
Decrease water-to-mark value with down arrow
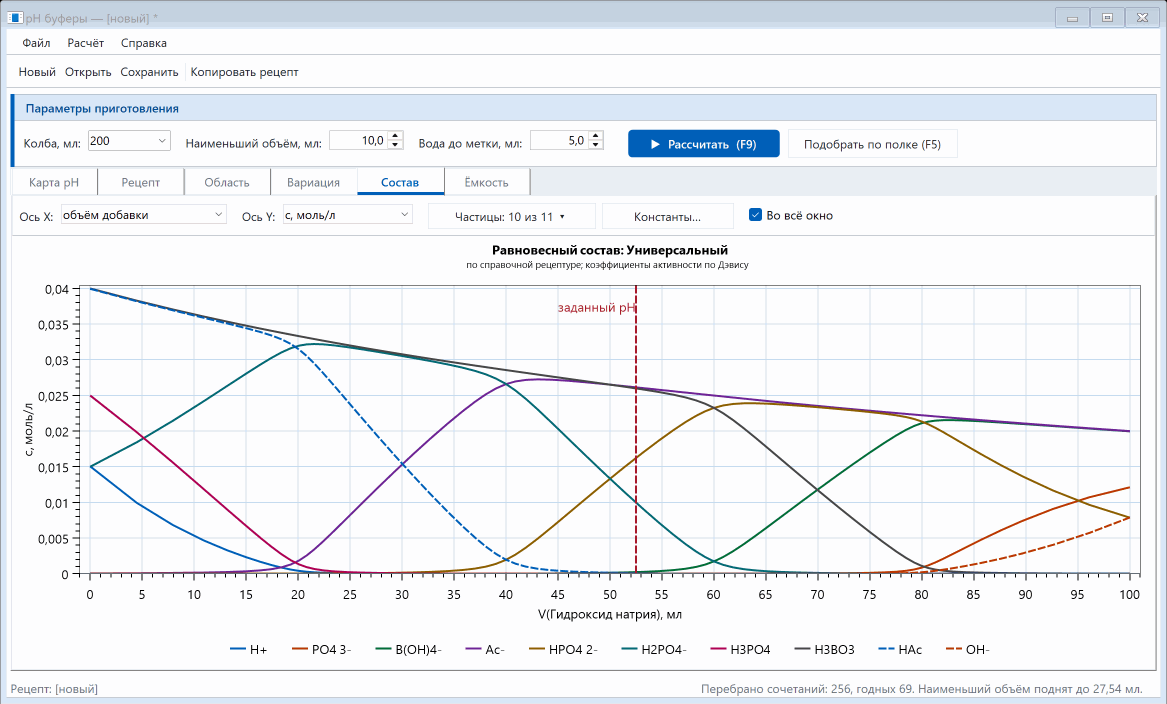tap(595, 144)
